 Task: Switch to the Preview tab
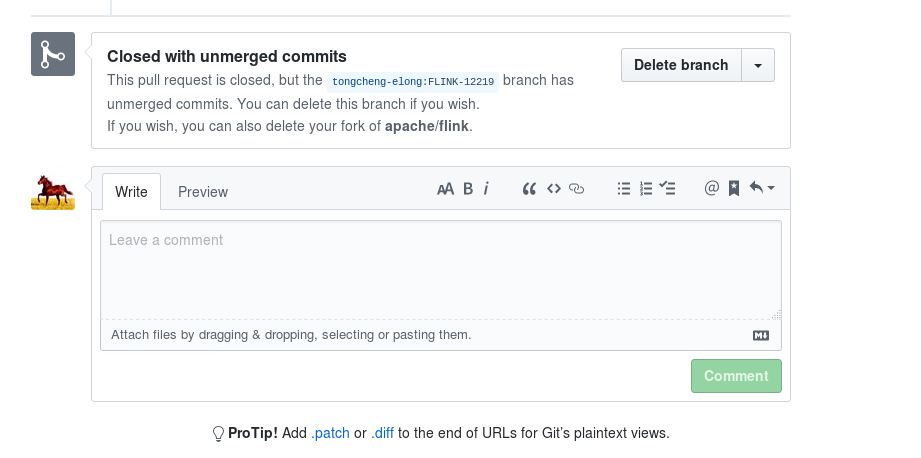(203, 192)
